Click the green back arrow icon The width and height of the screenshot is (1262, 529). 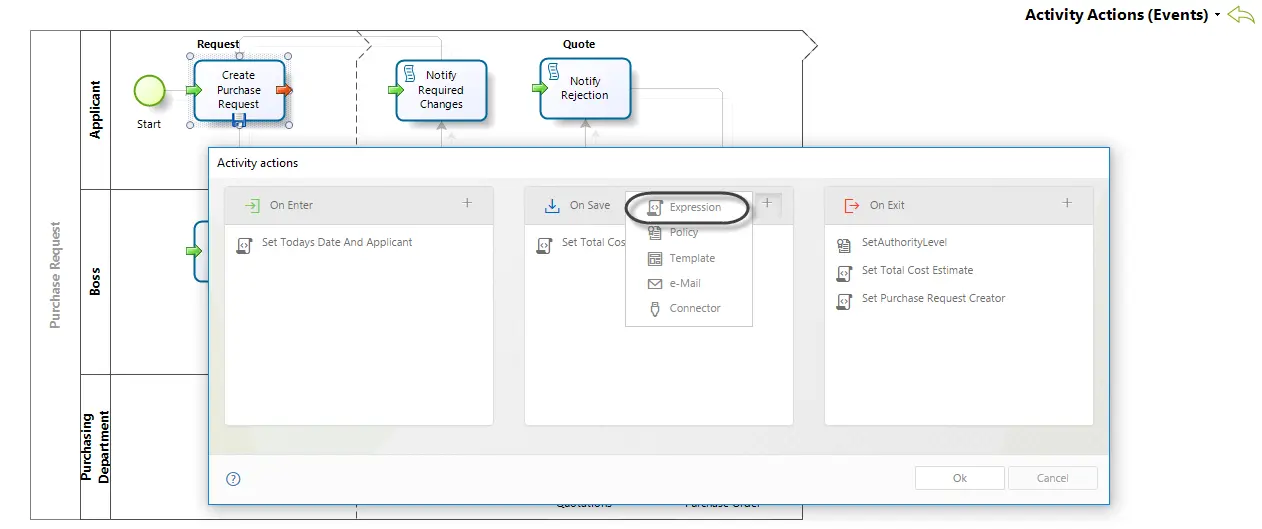(x=1240, y=15)
